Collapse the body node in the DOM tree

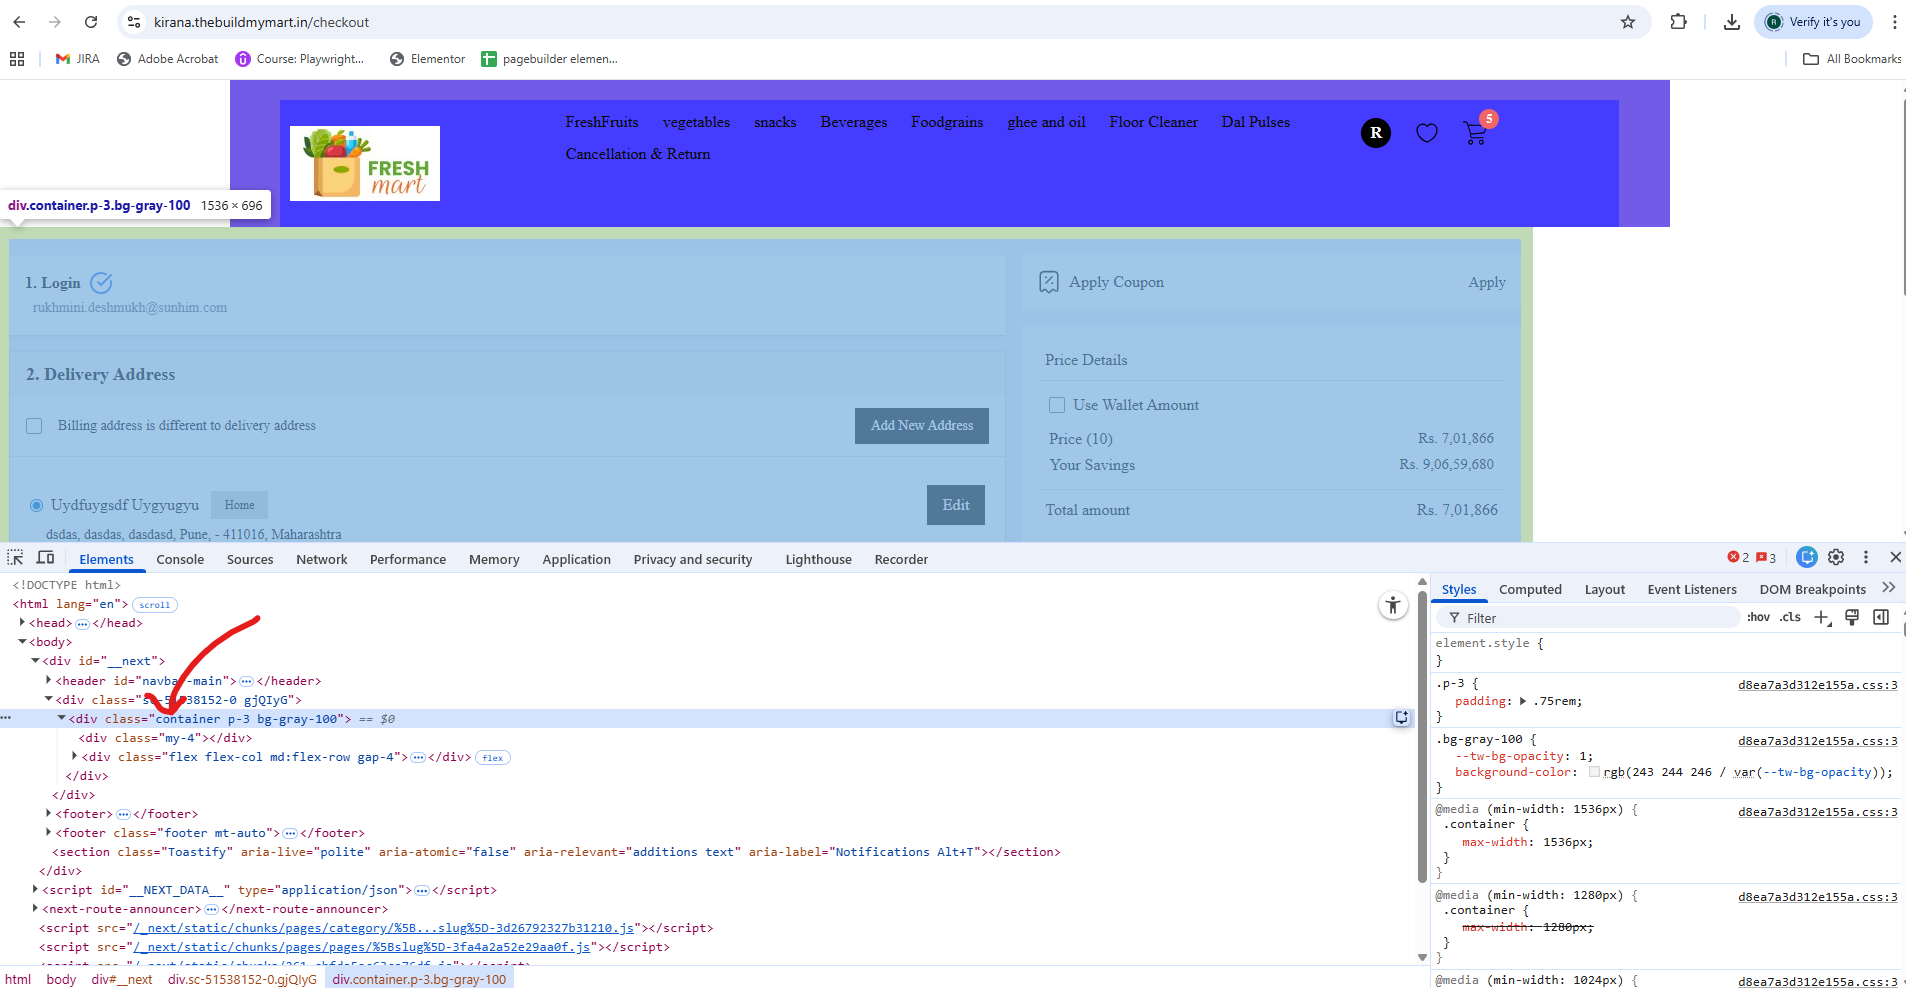[22, 642]
